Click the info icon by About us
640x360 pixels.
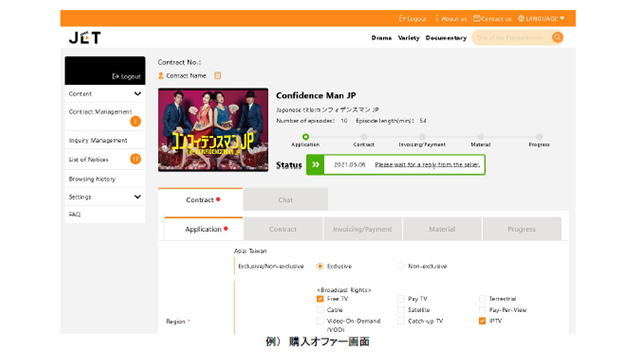[437, 18]
